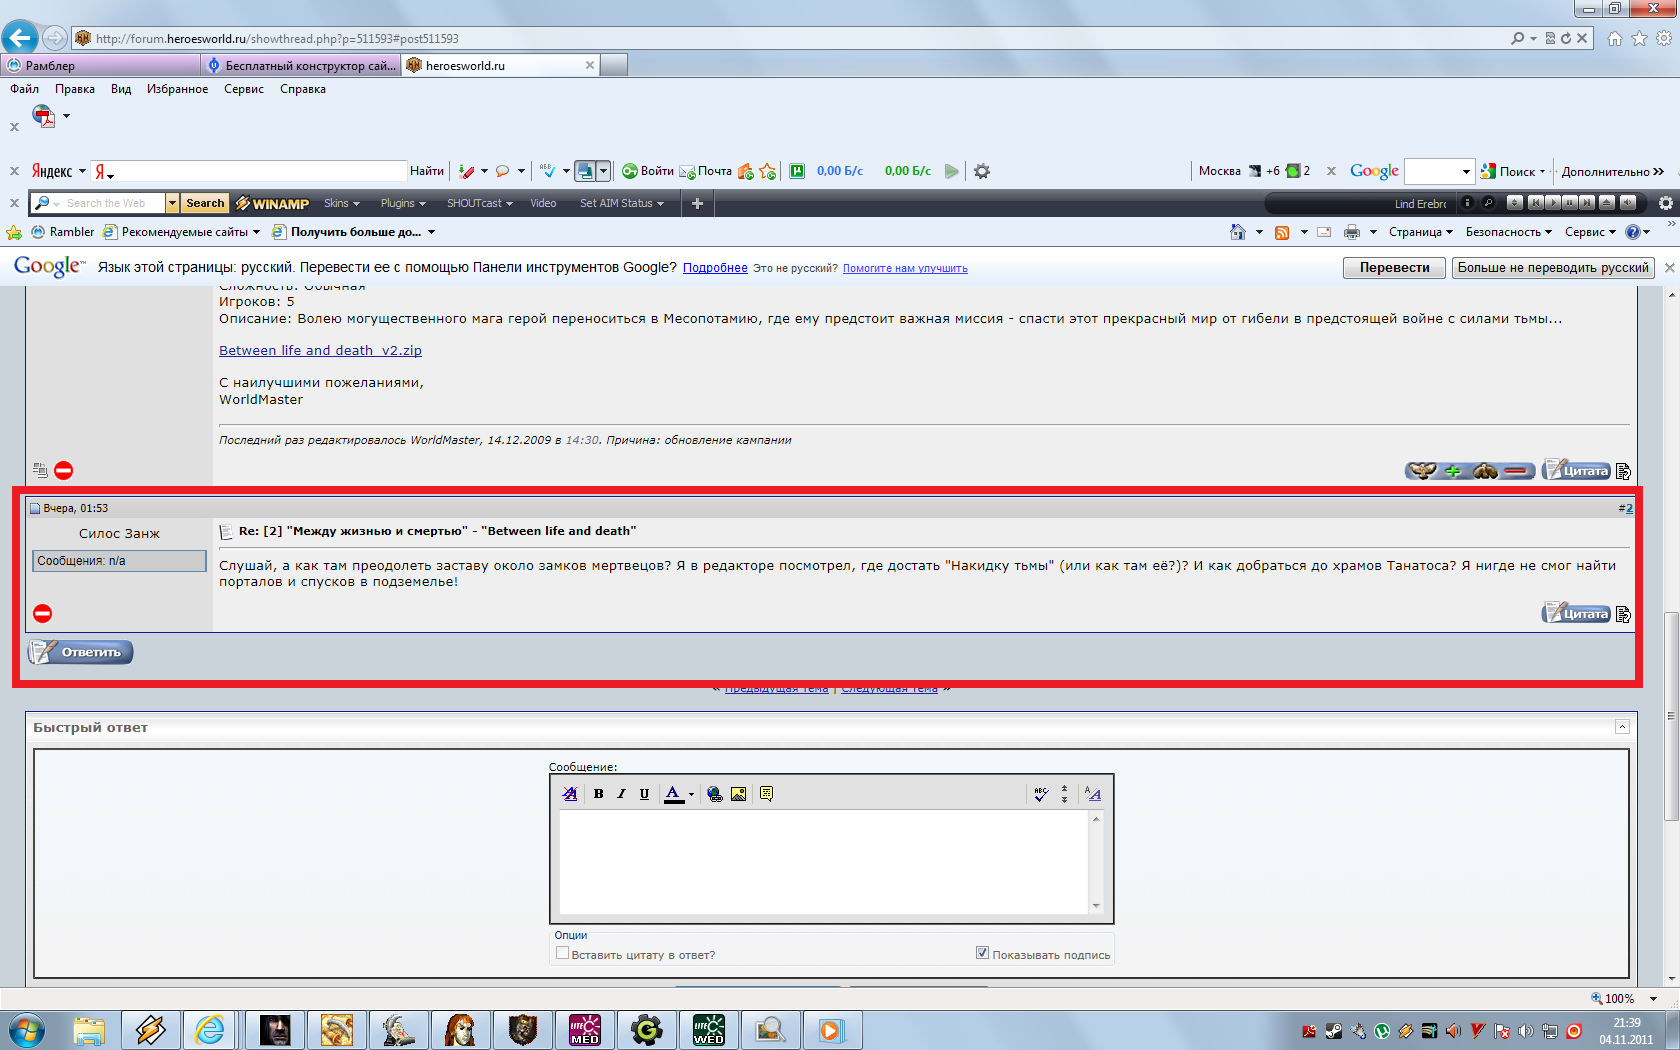This screenshot has height=1050, width=1680.
Task: Uncheck 'Показывать подпись' checkbox
Action: [x=982, y=953]
